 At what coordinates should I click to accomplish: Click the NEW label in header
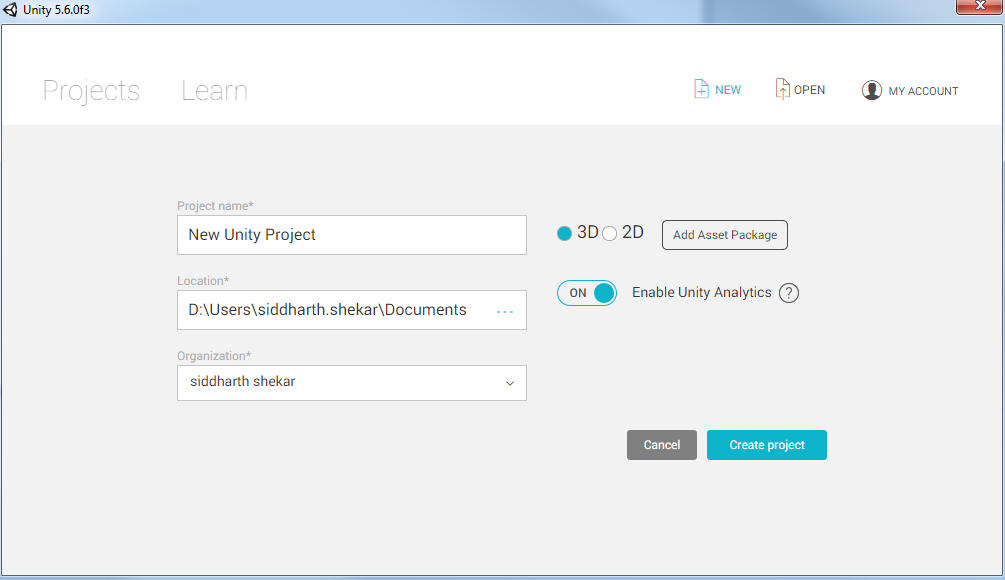(x=728, y=90)
